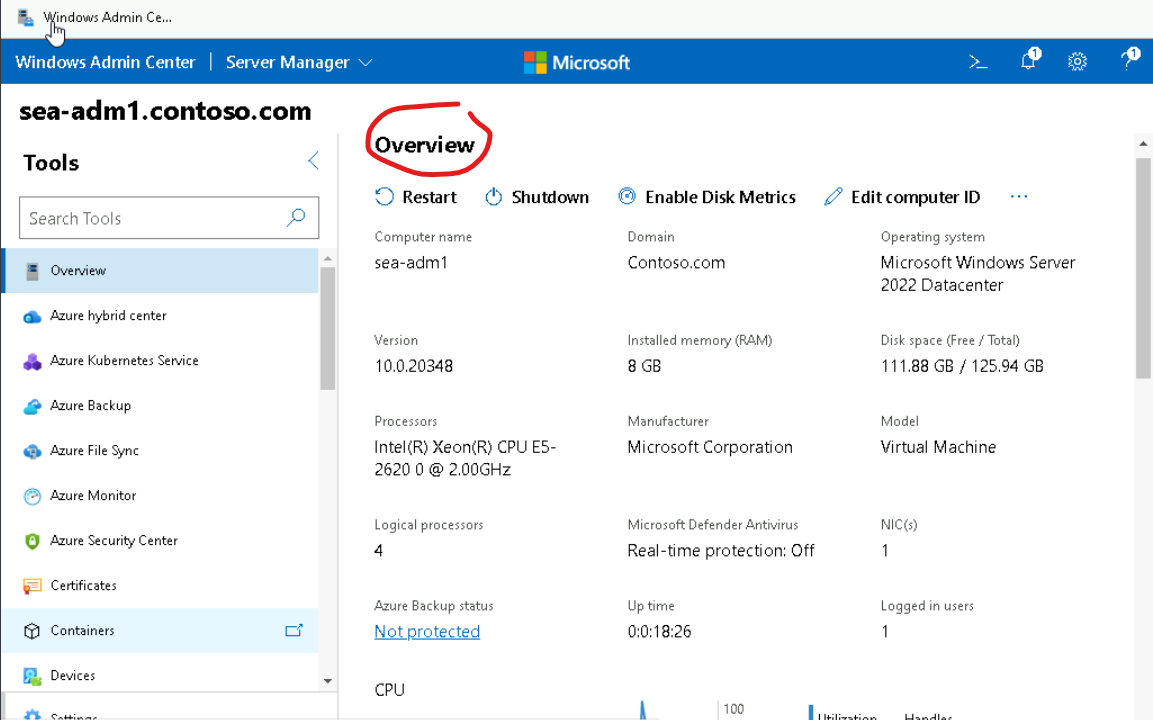This screenshot has height=720, width=1153.
Task: Select Certificates tool
Action: 160,585
